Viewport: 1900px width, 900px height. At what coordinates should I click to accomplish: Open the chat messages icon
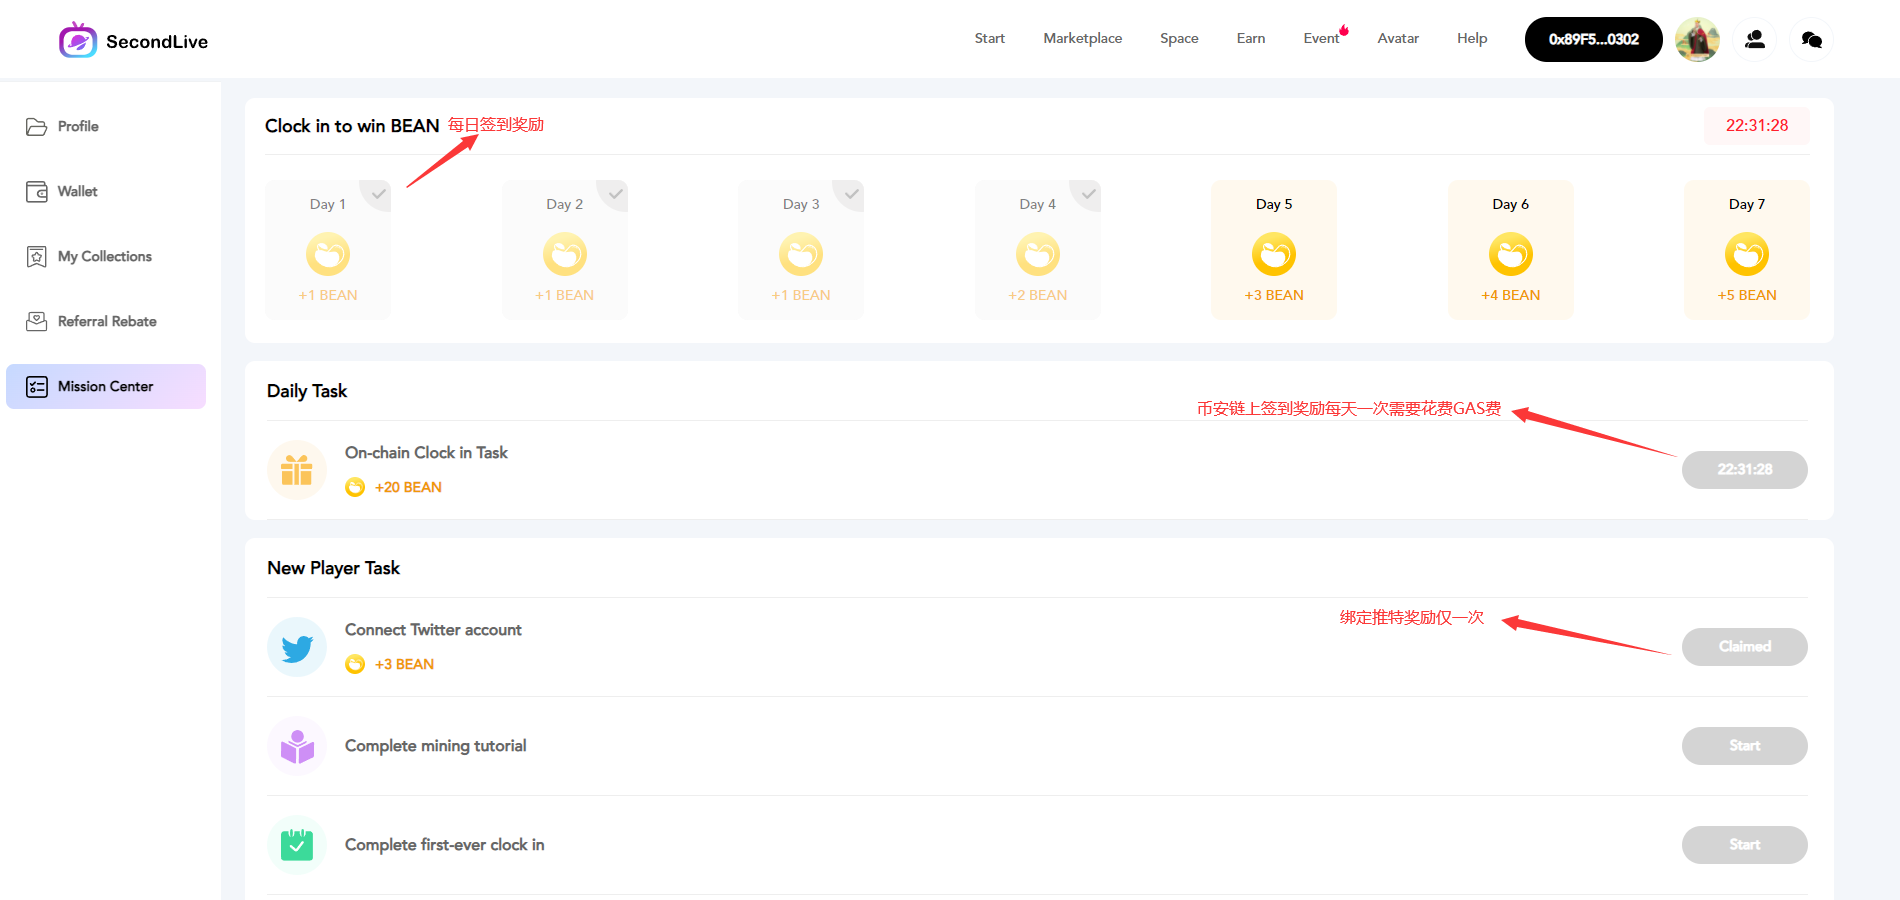[1811, 40]
